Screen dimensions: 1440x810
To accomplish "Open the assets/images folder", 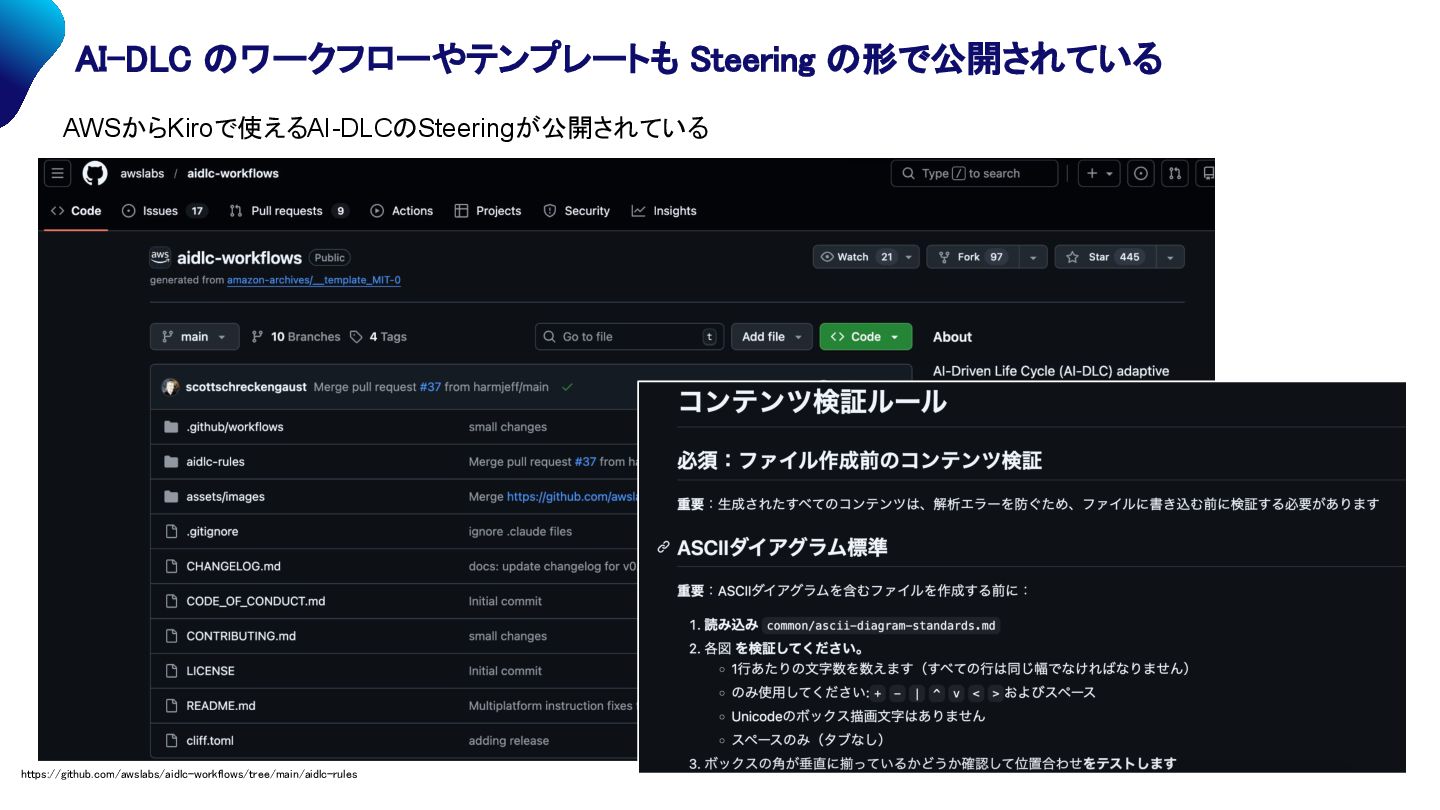I will [225, 497].
